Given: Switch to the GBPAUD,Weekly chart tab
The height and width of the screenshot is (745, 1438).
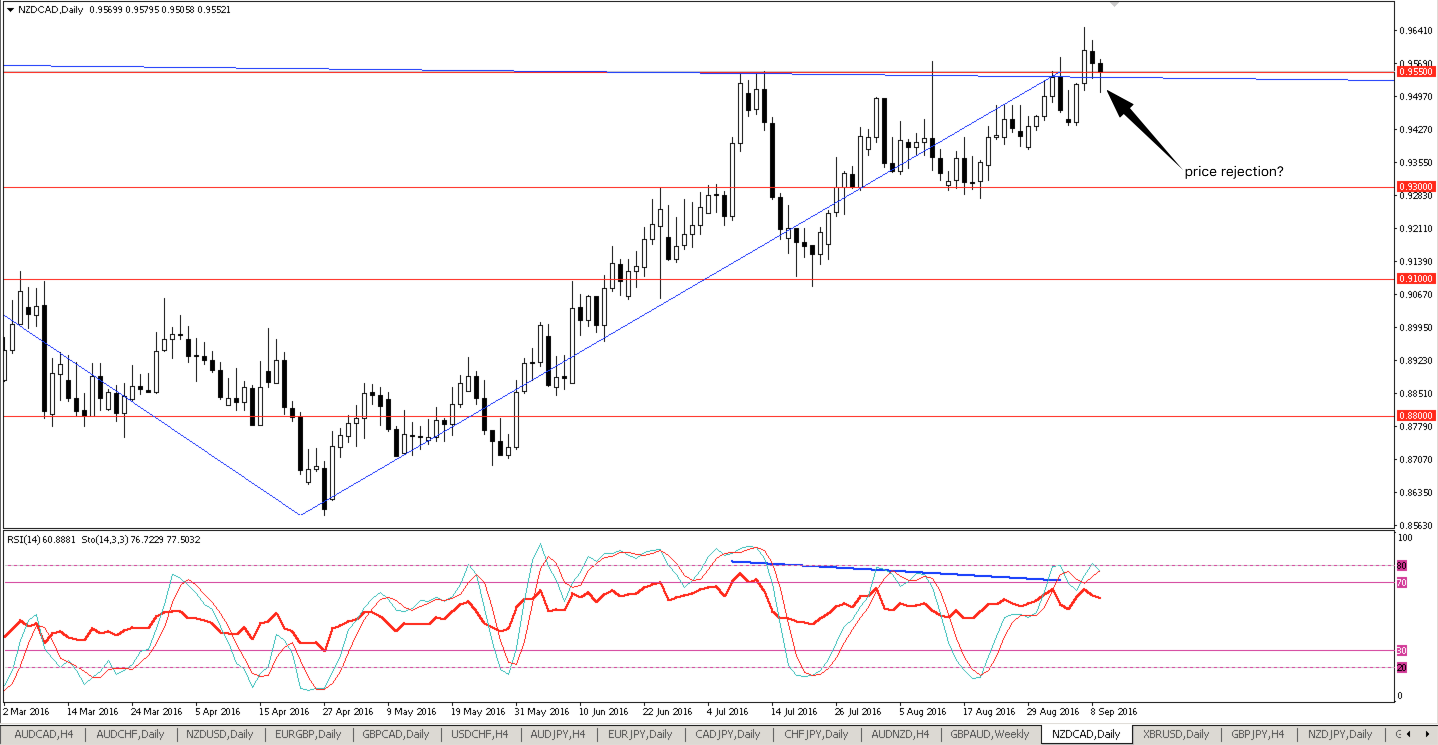Looking at the screenshot, I should click(990, 735).
